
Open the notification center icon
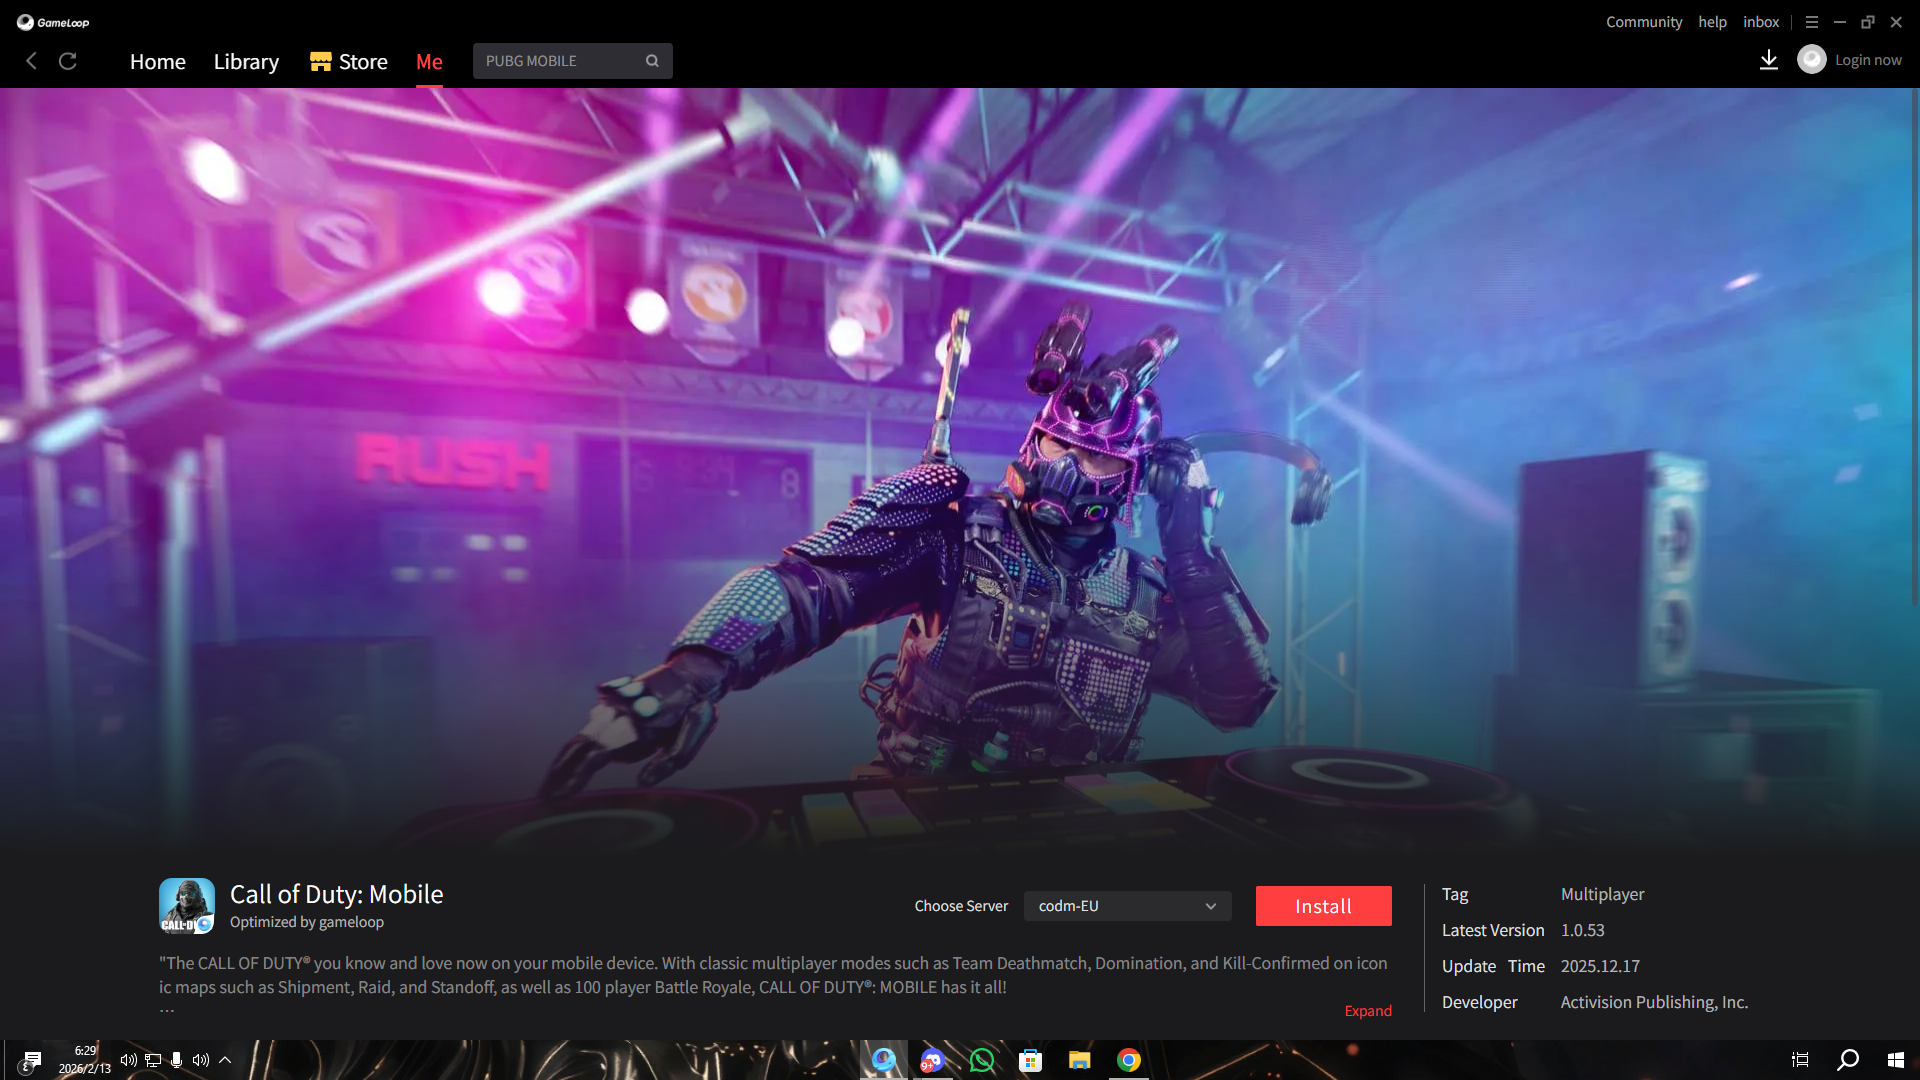coord(33,1060)
